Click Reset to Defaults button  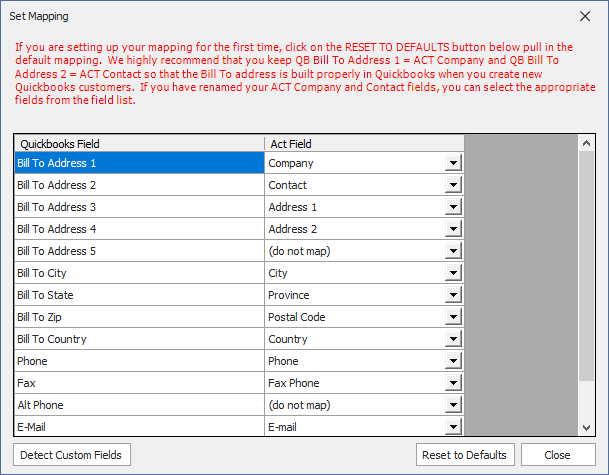[x=465, y=454]
